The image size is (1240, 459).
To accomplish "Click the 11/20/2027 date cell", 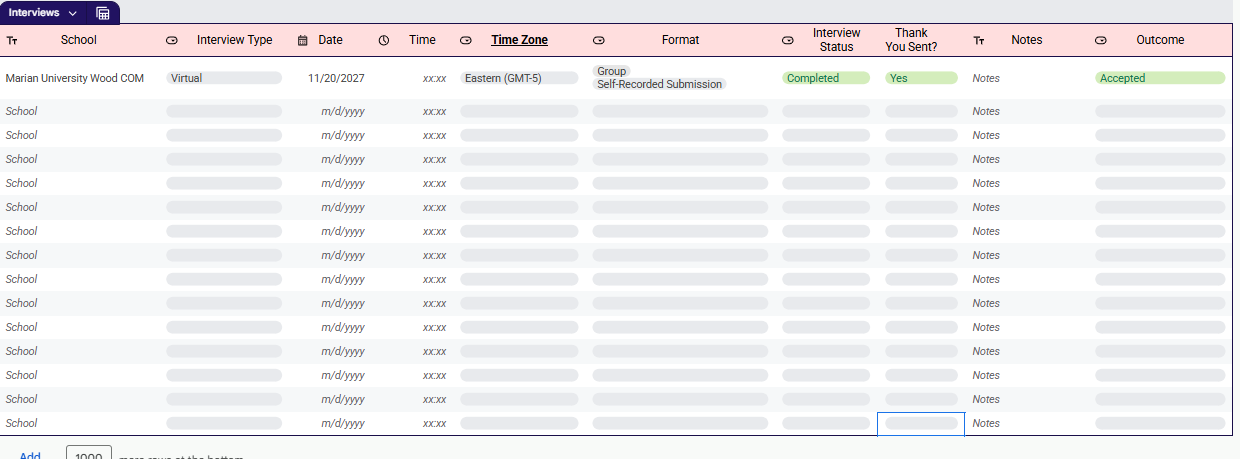I will 336,78.
